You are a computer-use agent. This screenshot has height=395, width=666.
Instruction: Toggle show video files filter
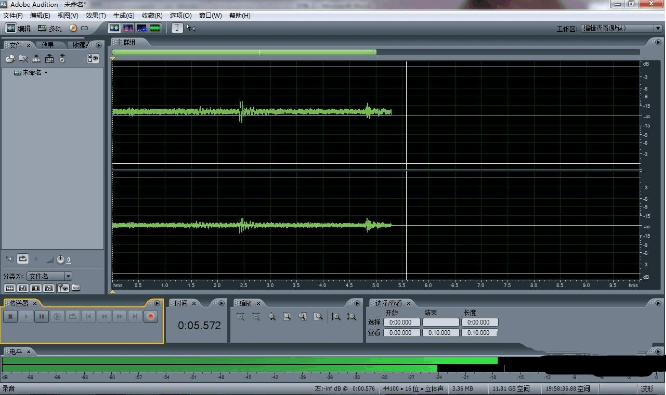(36, 288)
